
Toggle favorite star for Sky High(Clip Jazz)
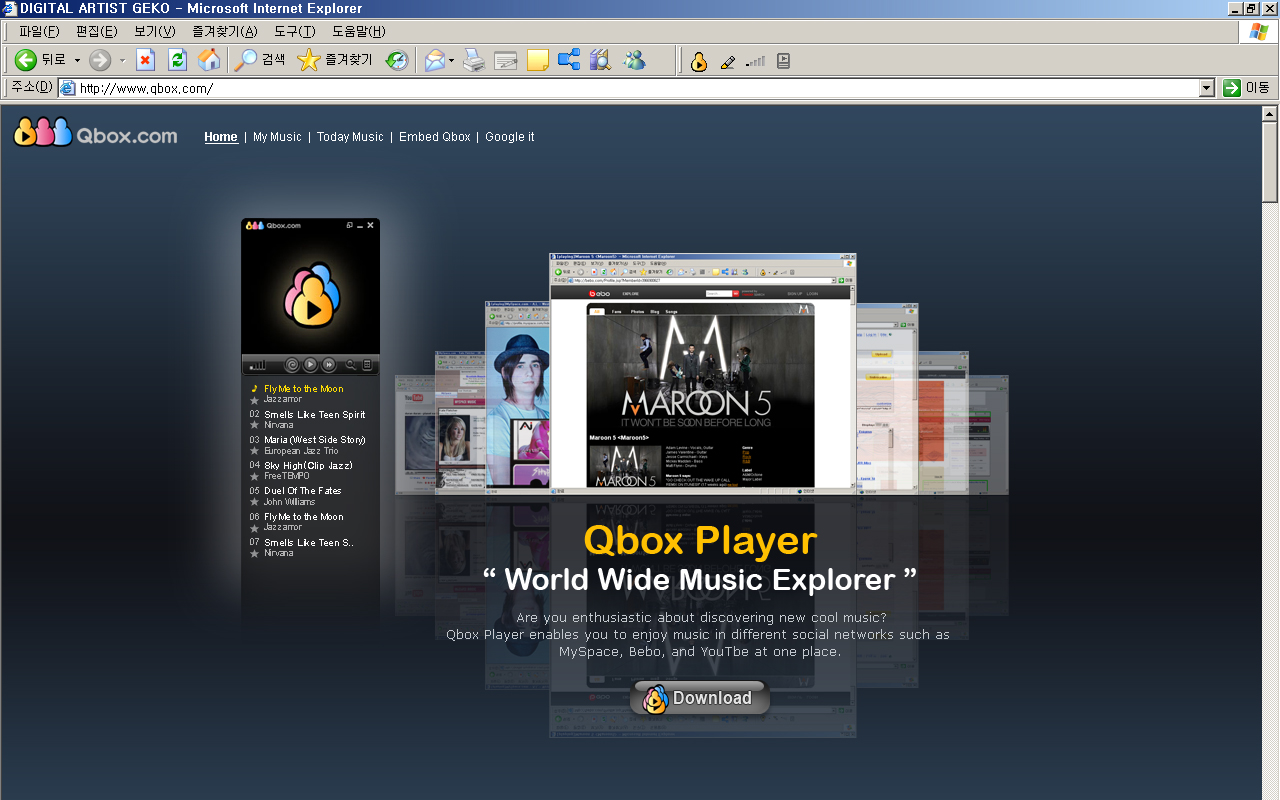(254, 477)
